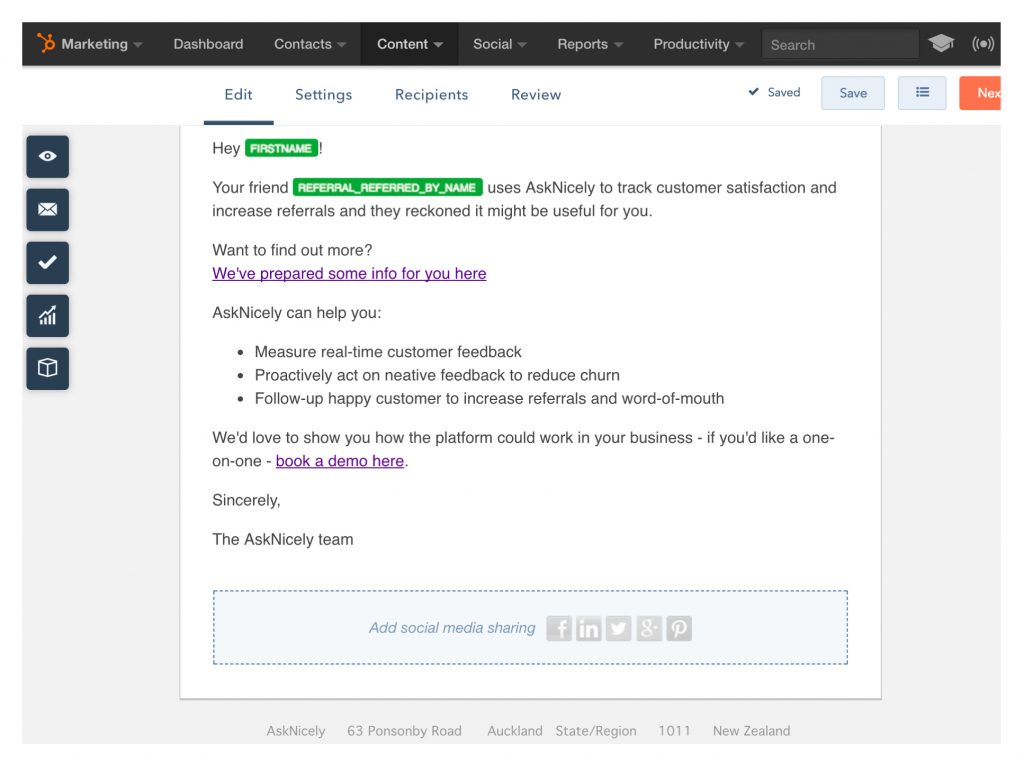Click the cube box sidebar icon
The width and height of the screenshot is (1024, 763).
click(x=48, y=368)
